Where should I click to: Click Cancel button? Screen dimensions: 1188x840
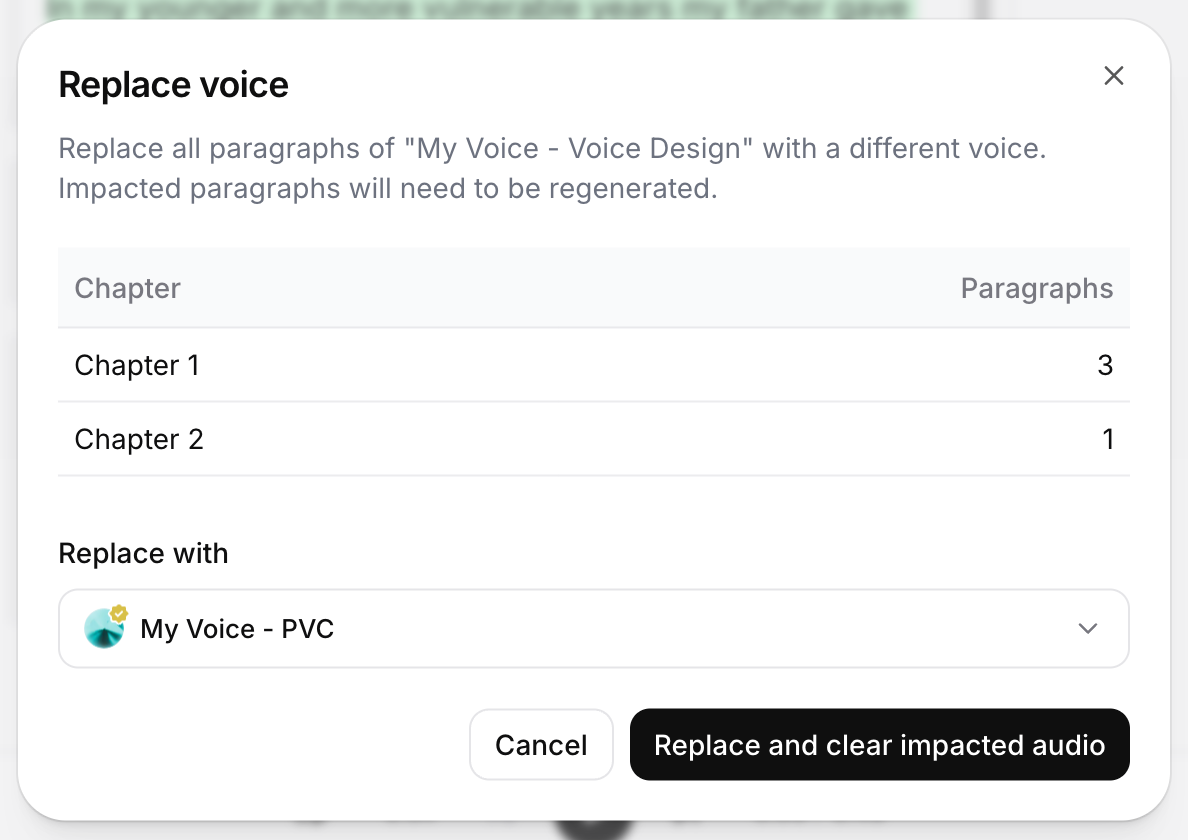541,745
